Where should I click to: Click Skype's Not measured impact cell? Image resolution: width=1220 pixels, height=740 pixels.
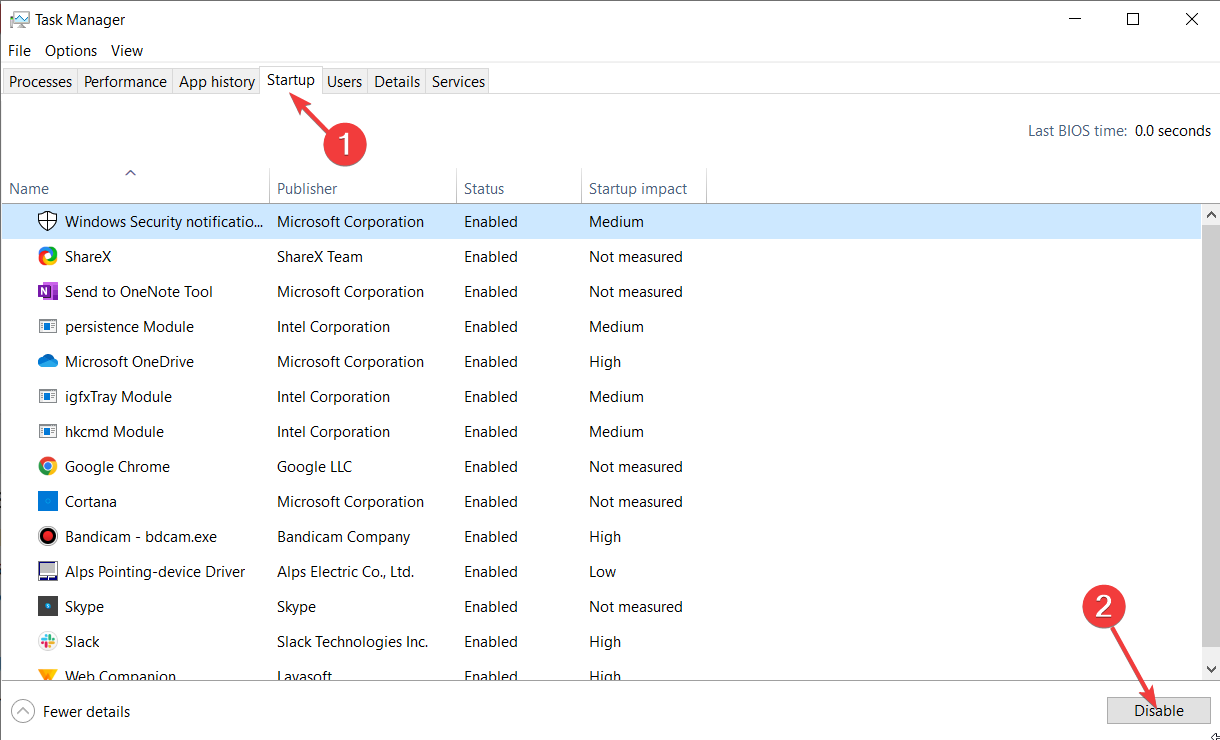pos(636,606)
